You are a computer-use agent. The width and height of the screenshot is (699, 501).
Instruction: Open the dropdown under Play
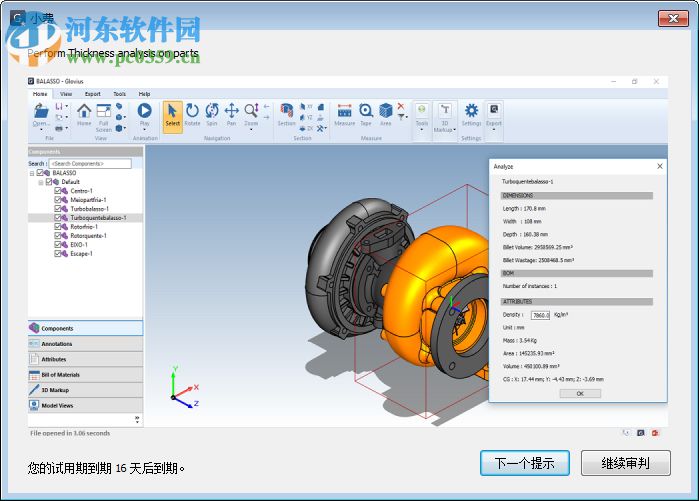pos(144,130)
